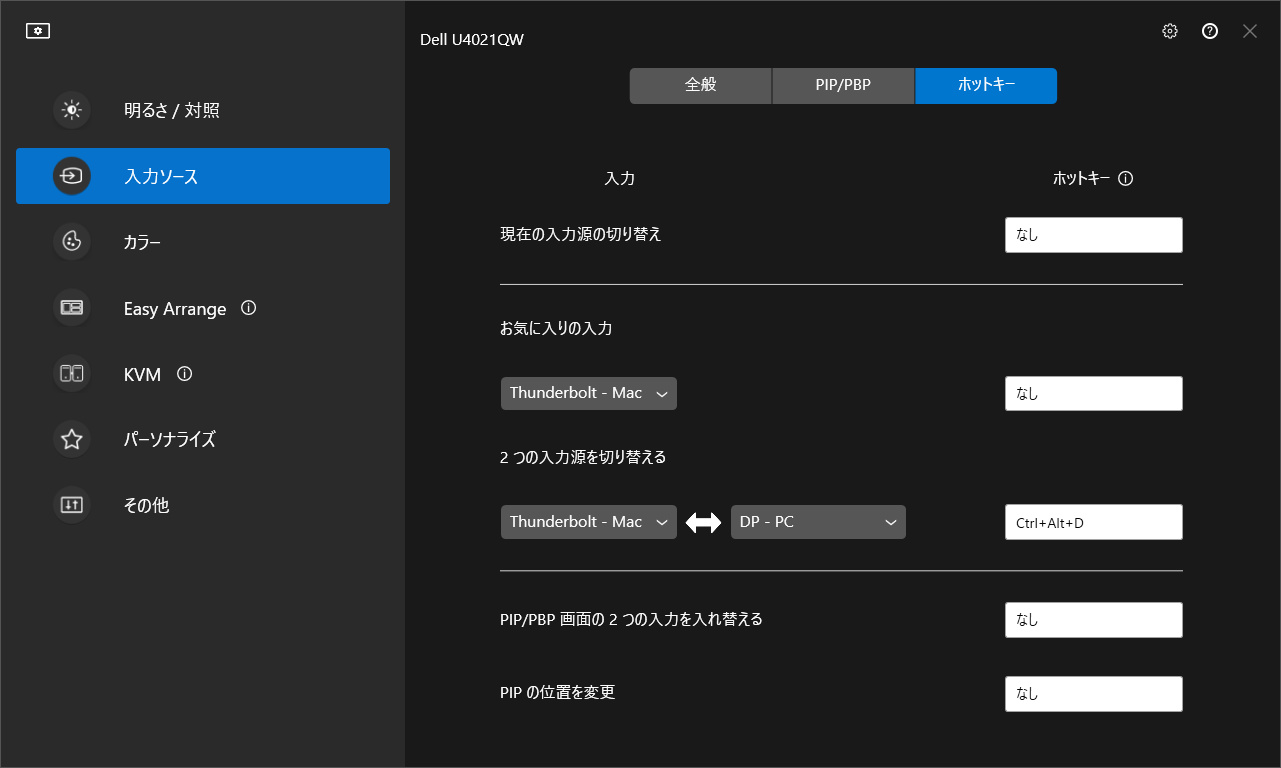Click the color palette icon
The image size is (1281, 768).
(72, 242)
